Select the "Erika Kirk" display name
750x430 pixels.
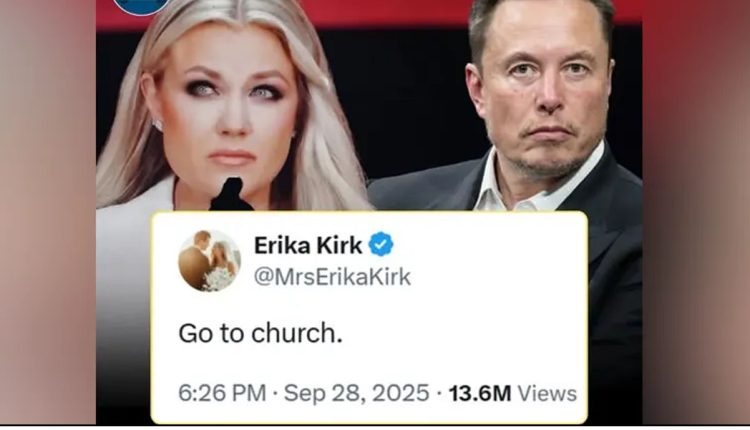pyautogui.click(x=308, y=245)
